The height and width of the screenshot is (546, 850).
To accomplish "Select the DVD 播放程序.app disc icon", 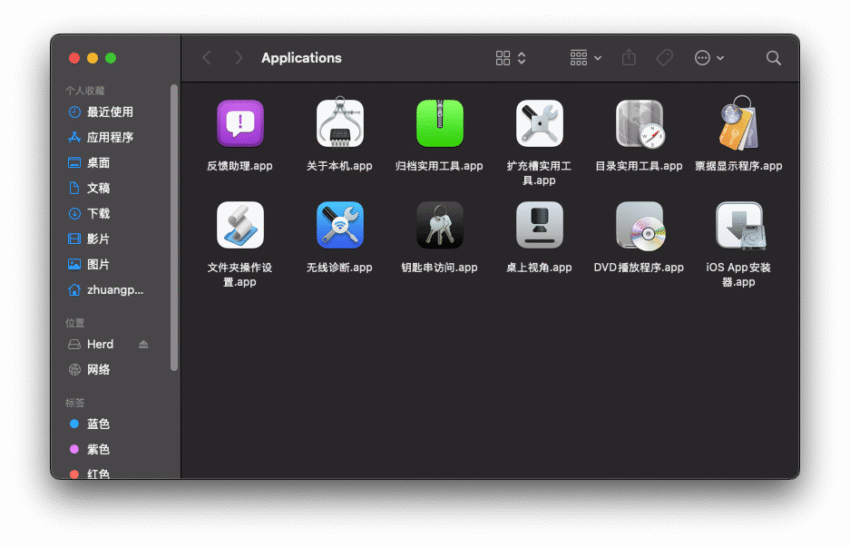I will (640, 226).
